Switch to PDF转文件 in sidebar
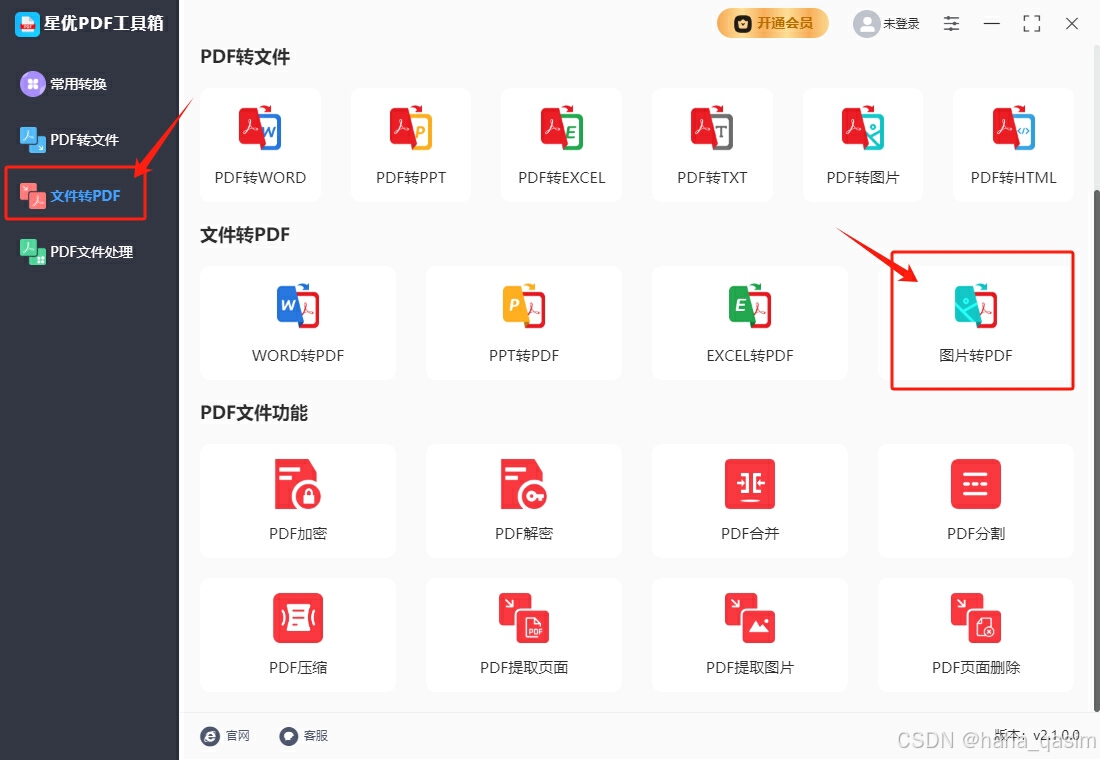1100x760 pixels. pos(69,140)
